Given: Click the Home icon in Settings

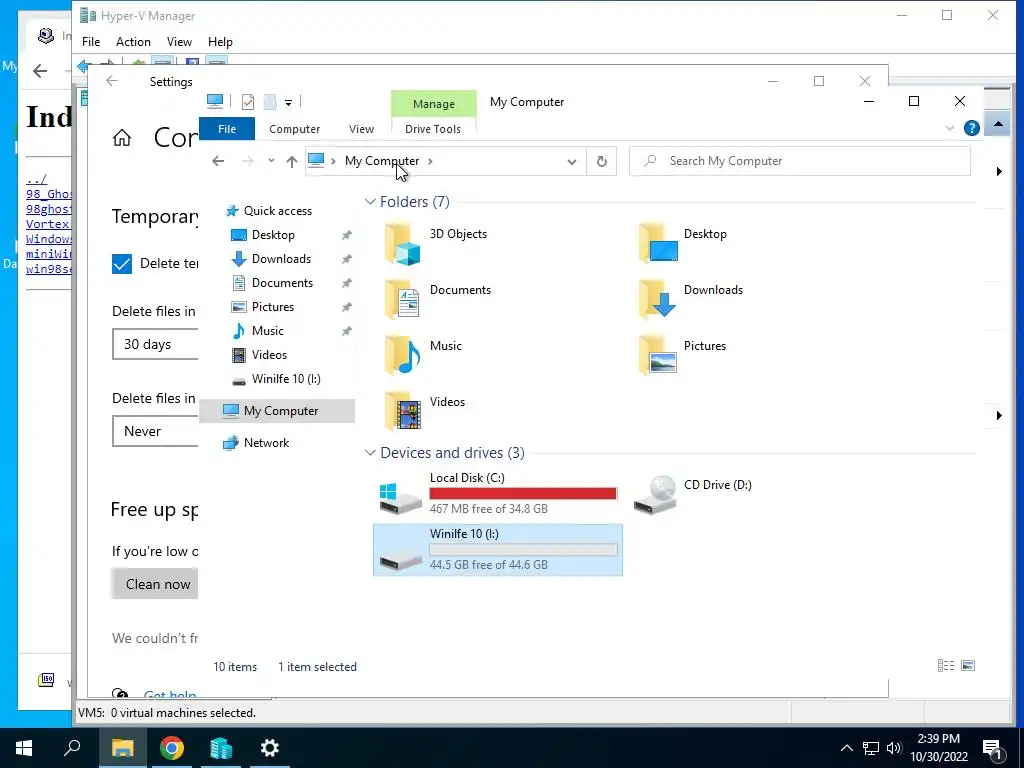Looking at the screenshot, I should (x=122, y=138).
